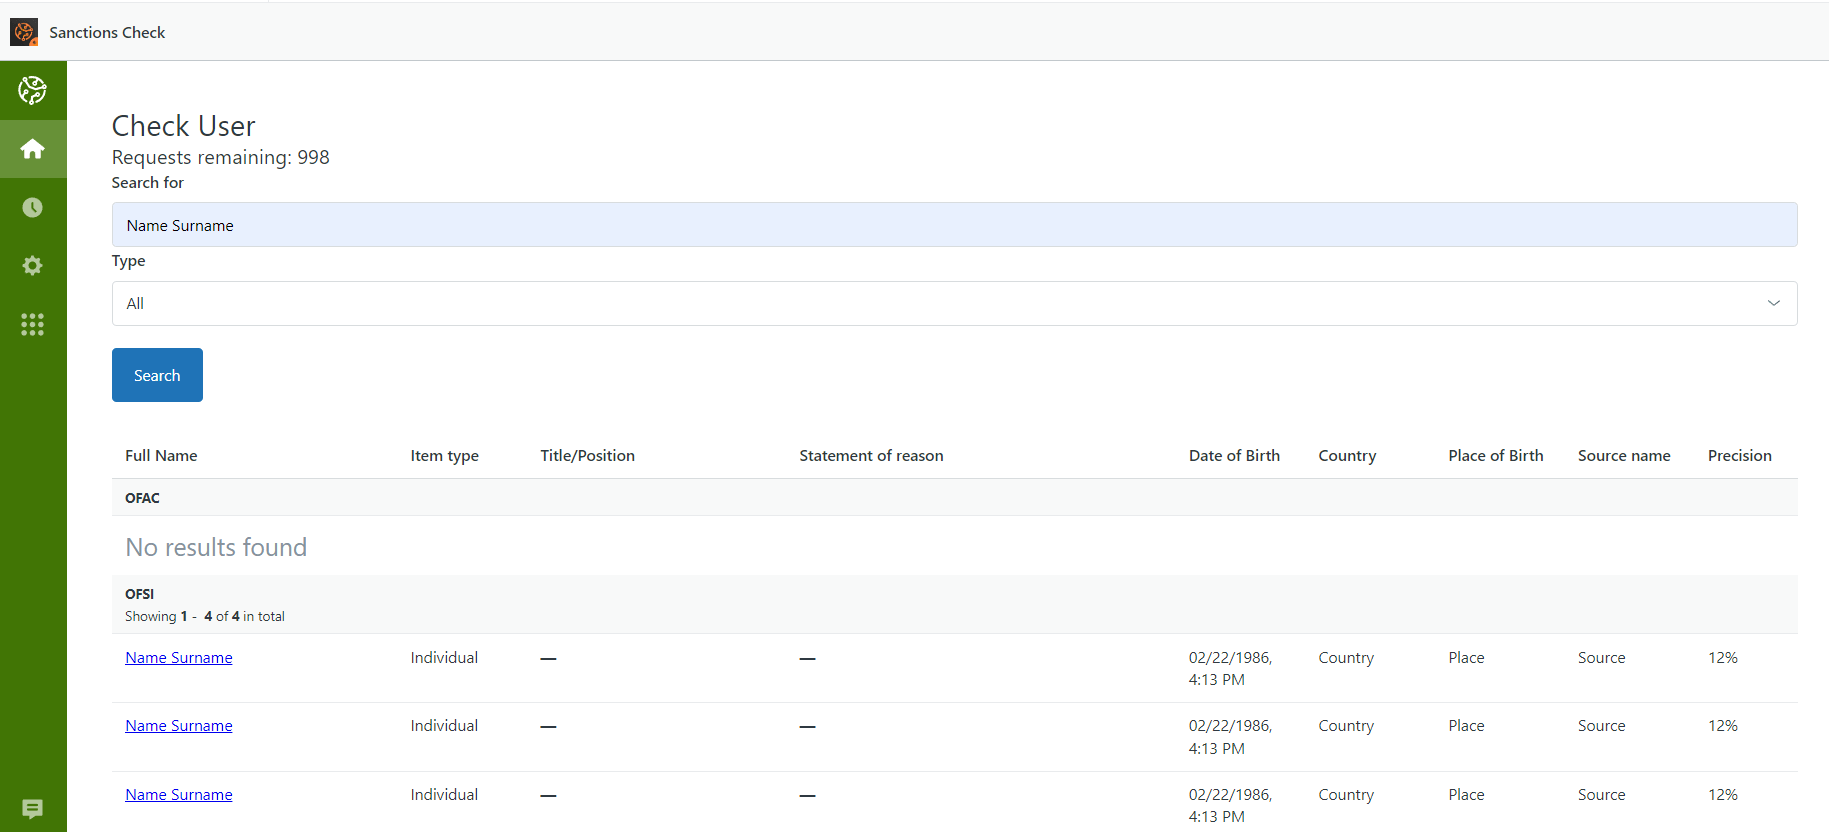Open the apps grid icon in the sidebar
This screenshot has height=832, width=1829.
[x=33, y=324]
